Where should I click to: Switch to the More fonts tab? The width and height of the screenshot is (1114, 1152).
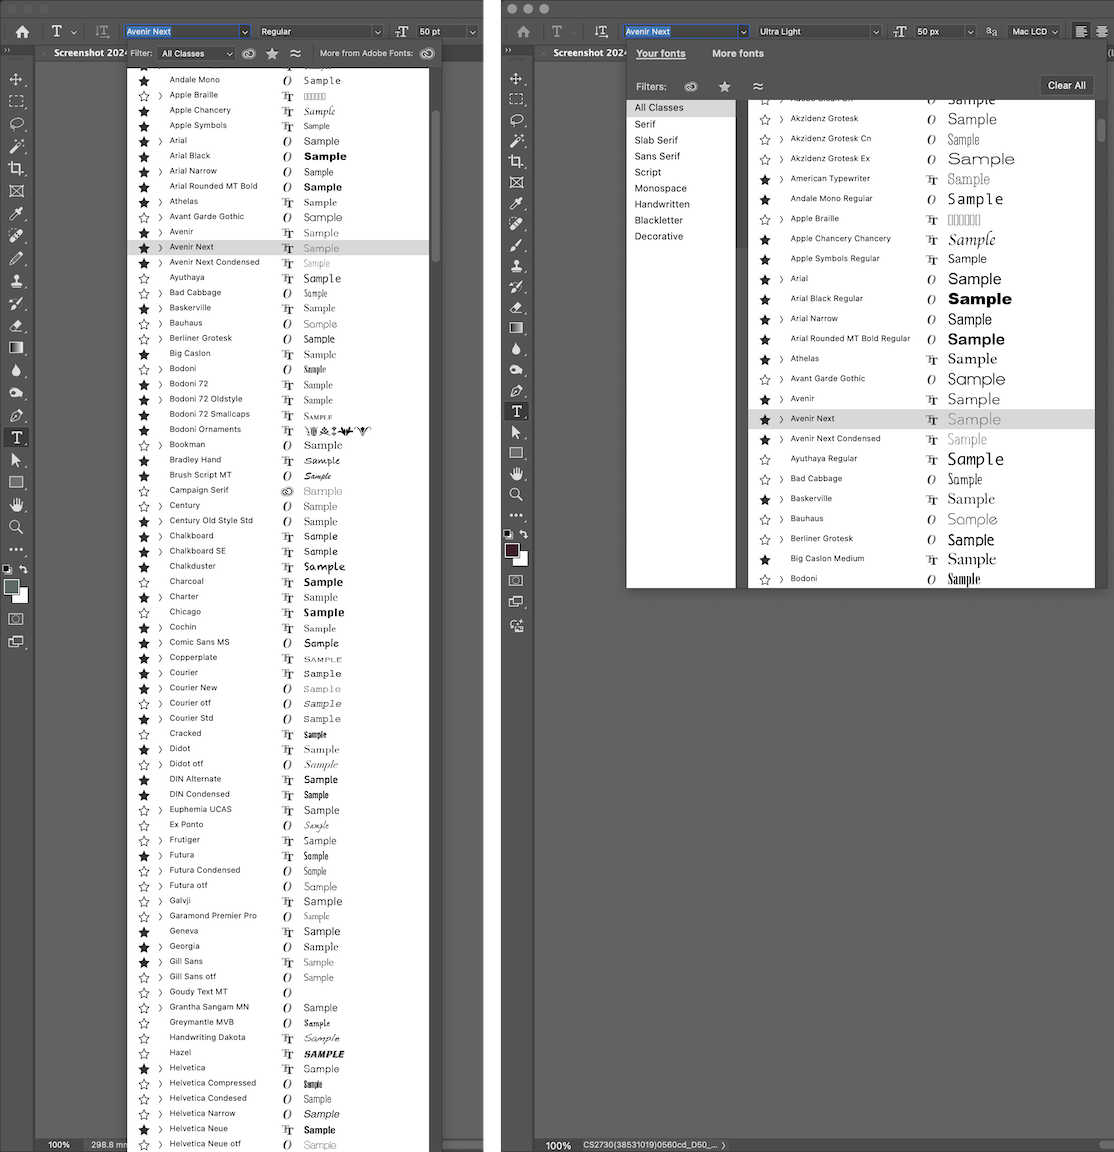737,53
